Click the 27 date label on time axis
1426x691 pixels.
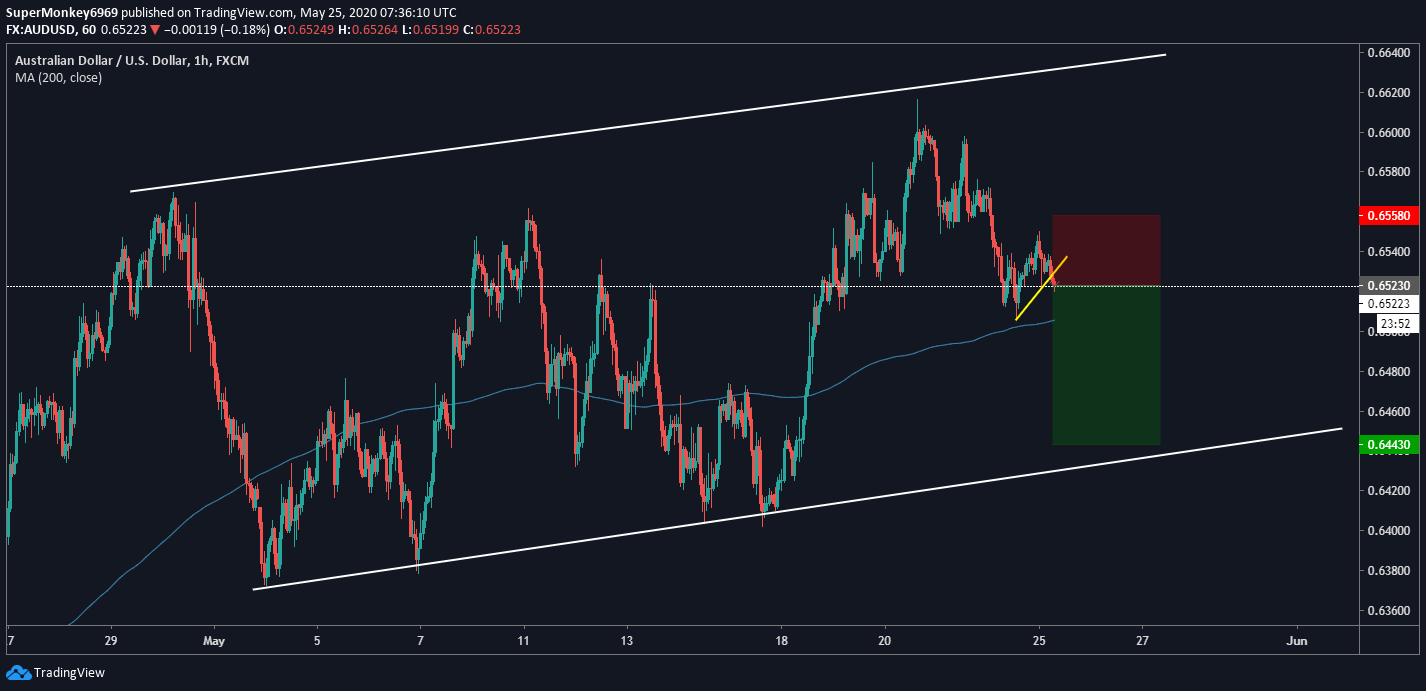[x=1142, y=640]
